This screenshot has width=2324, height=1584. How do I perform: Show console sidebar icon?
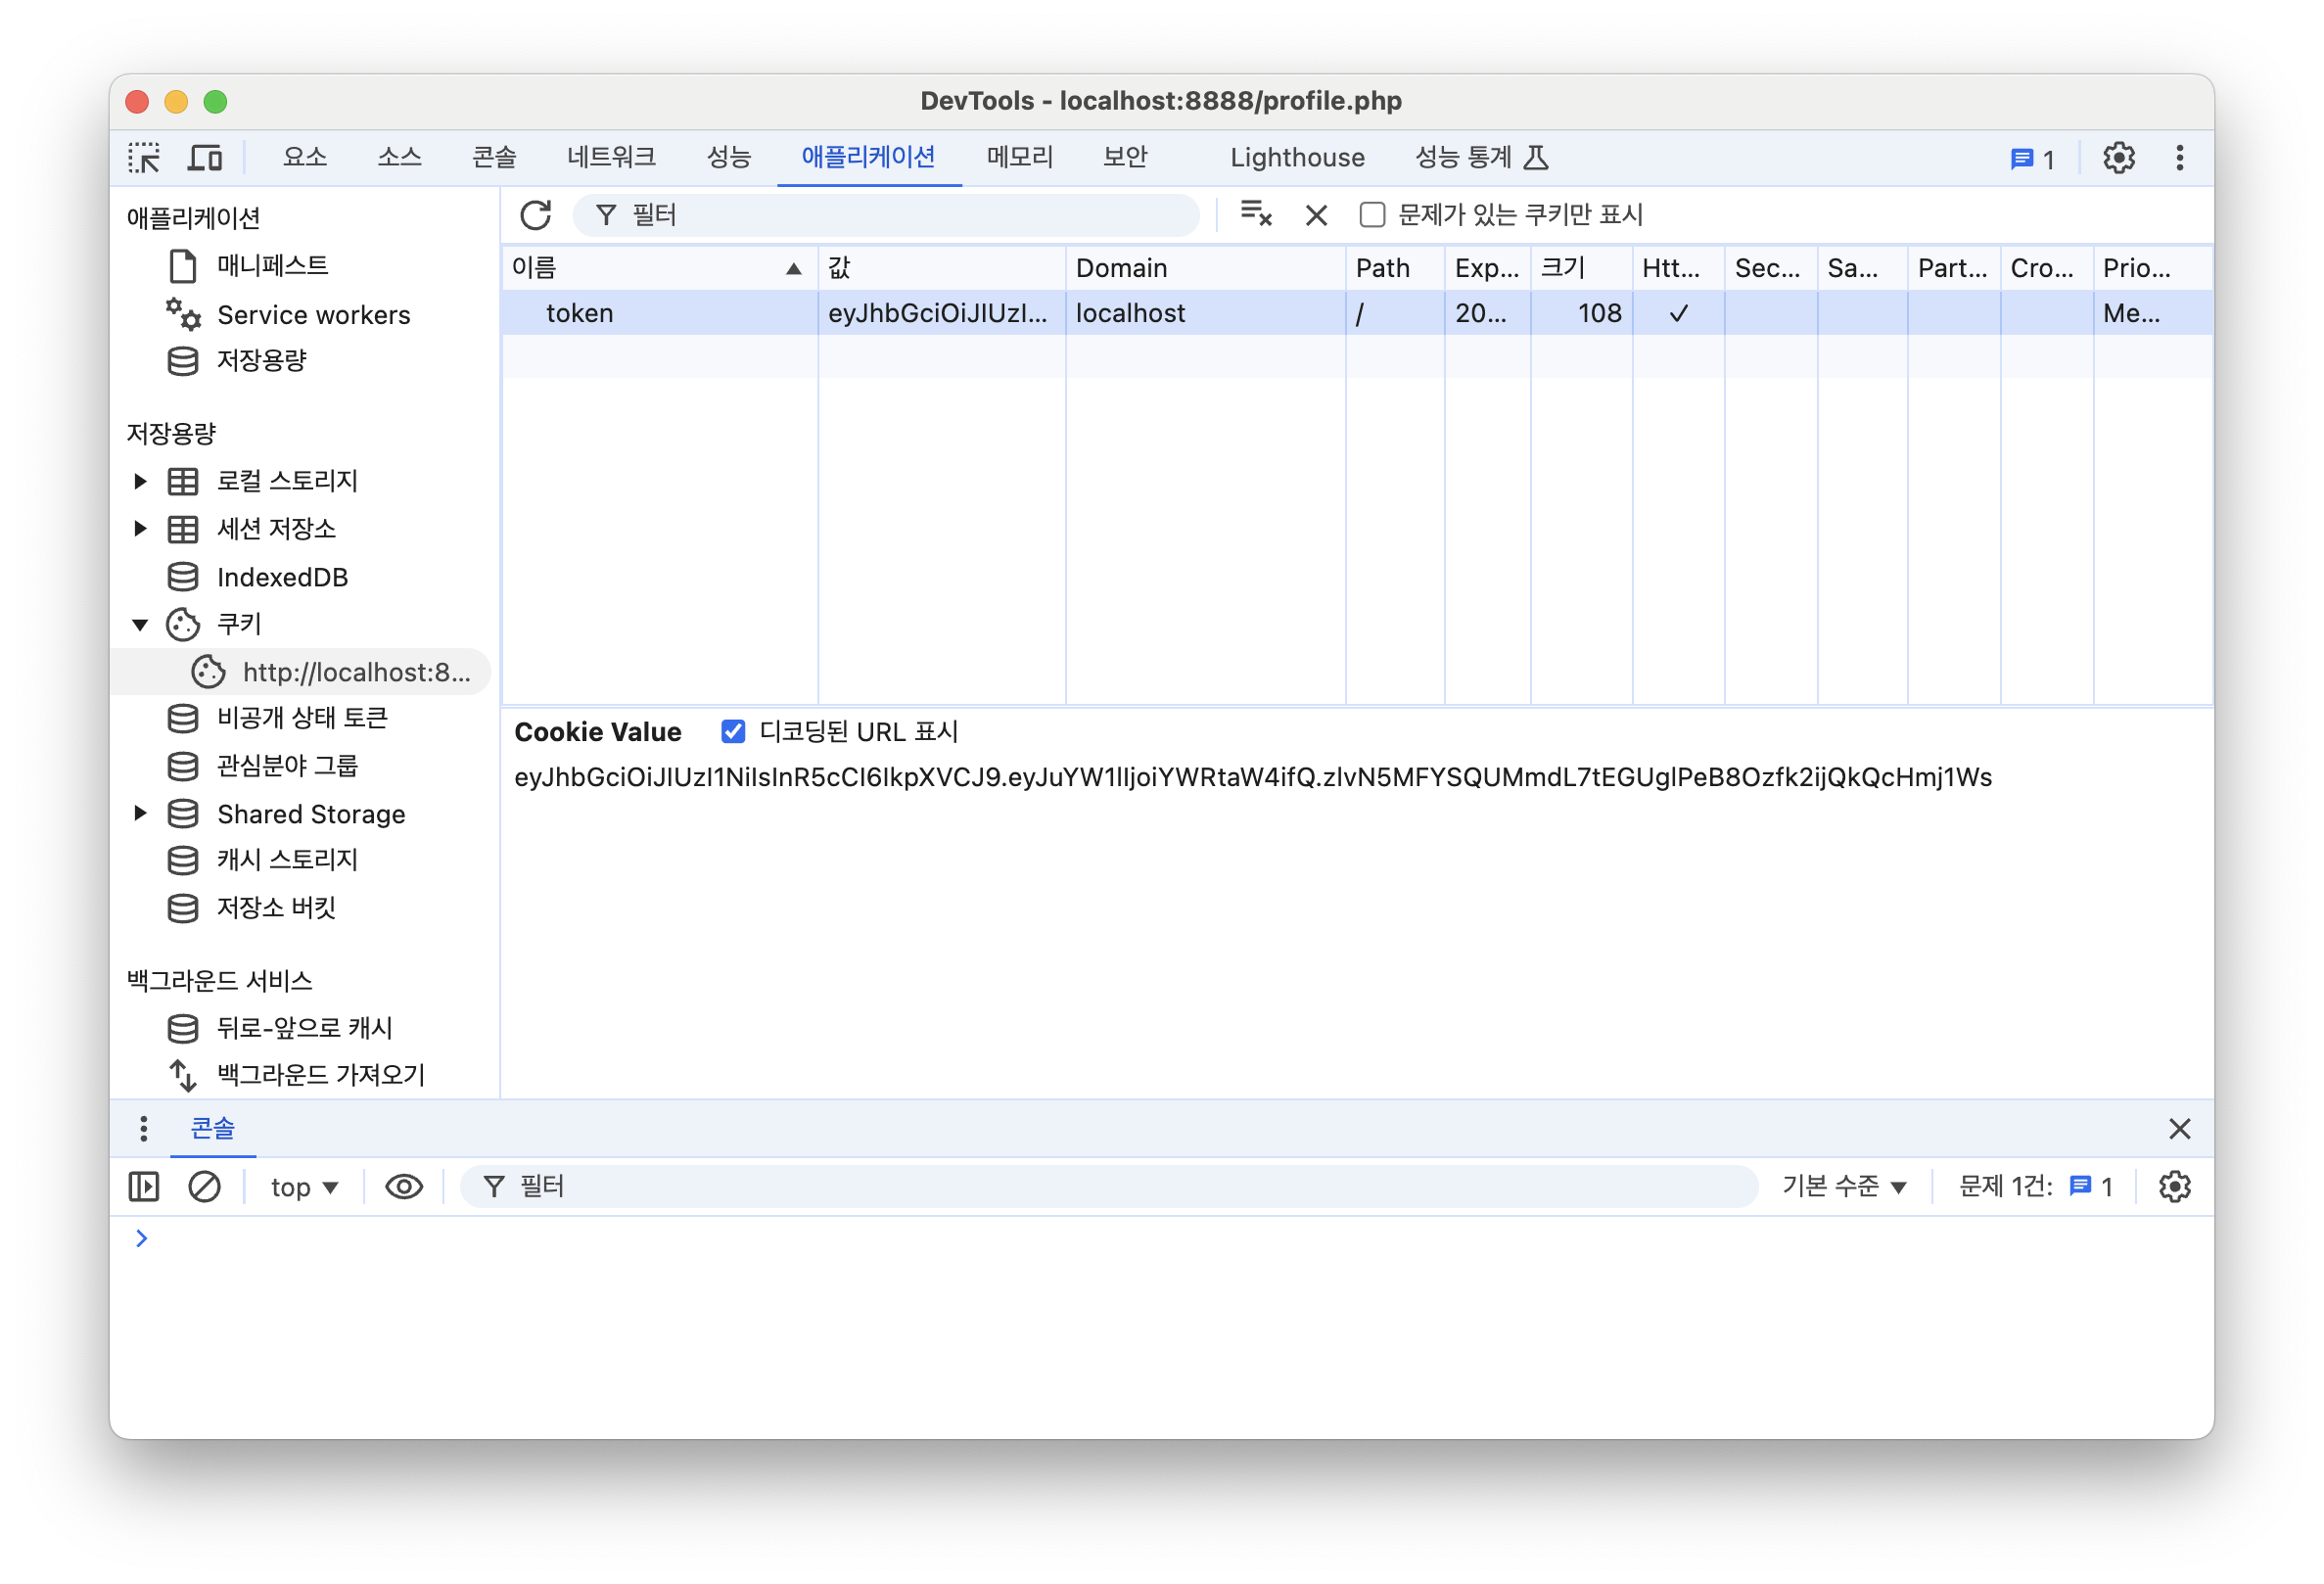[144, 1186]
